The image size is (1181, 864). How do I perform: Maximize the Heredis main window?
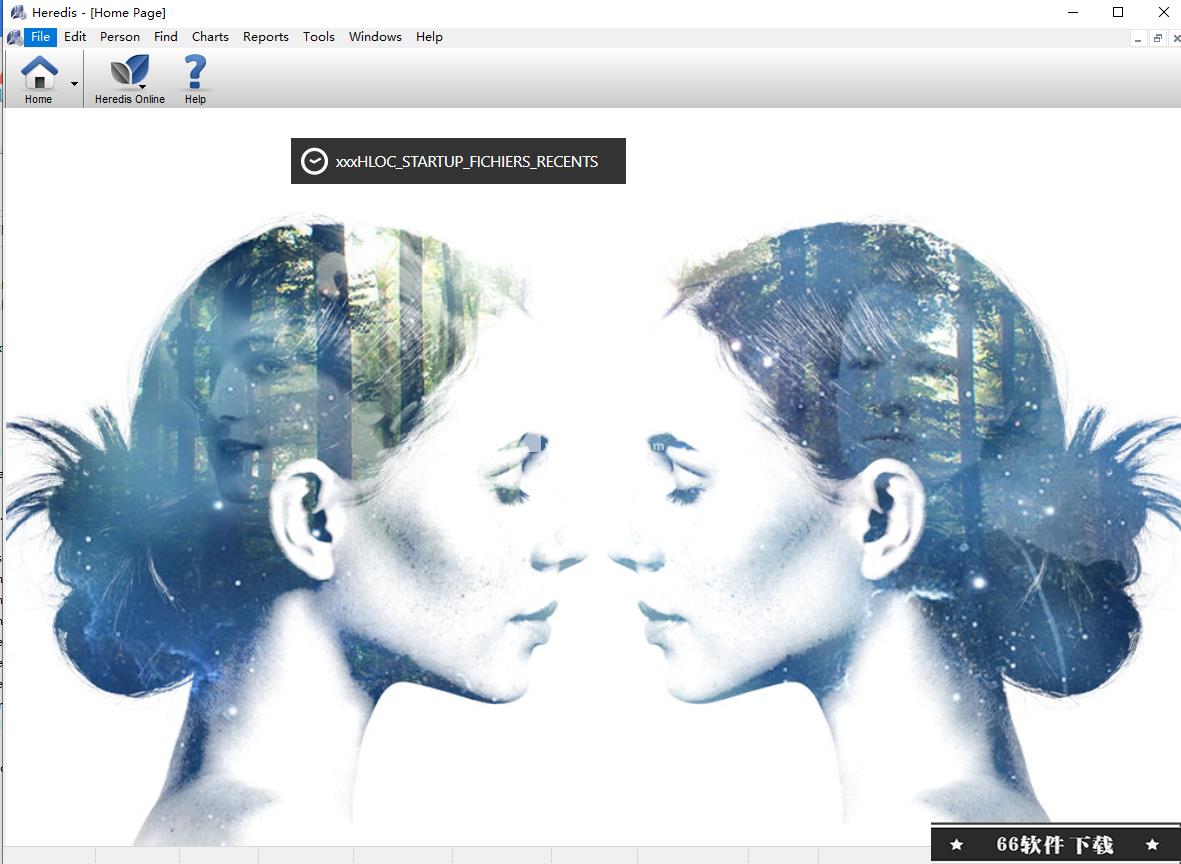pos(1118,12)
